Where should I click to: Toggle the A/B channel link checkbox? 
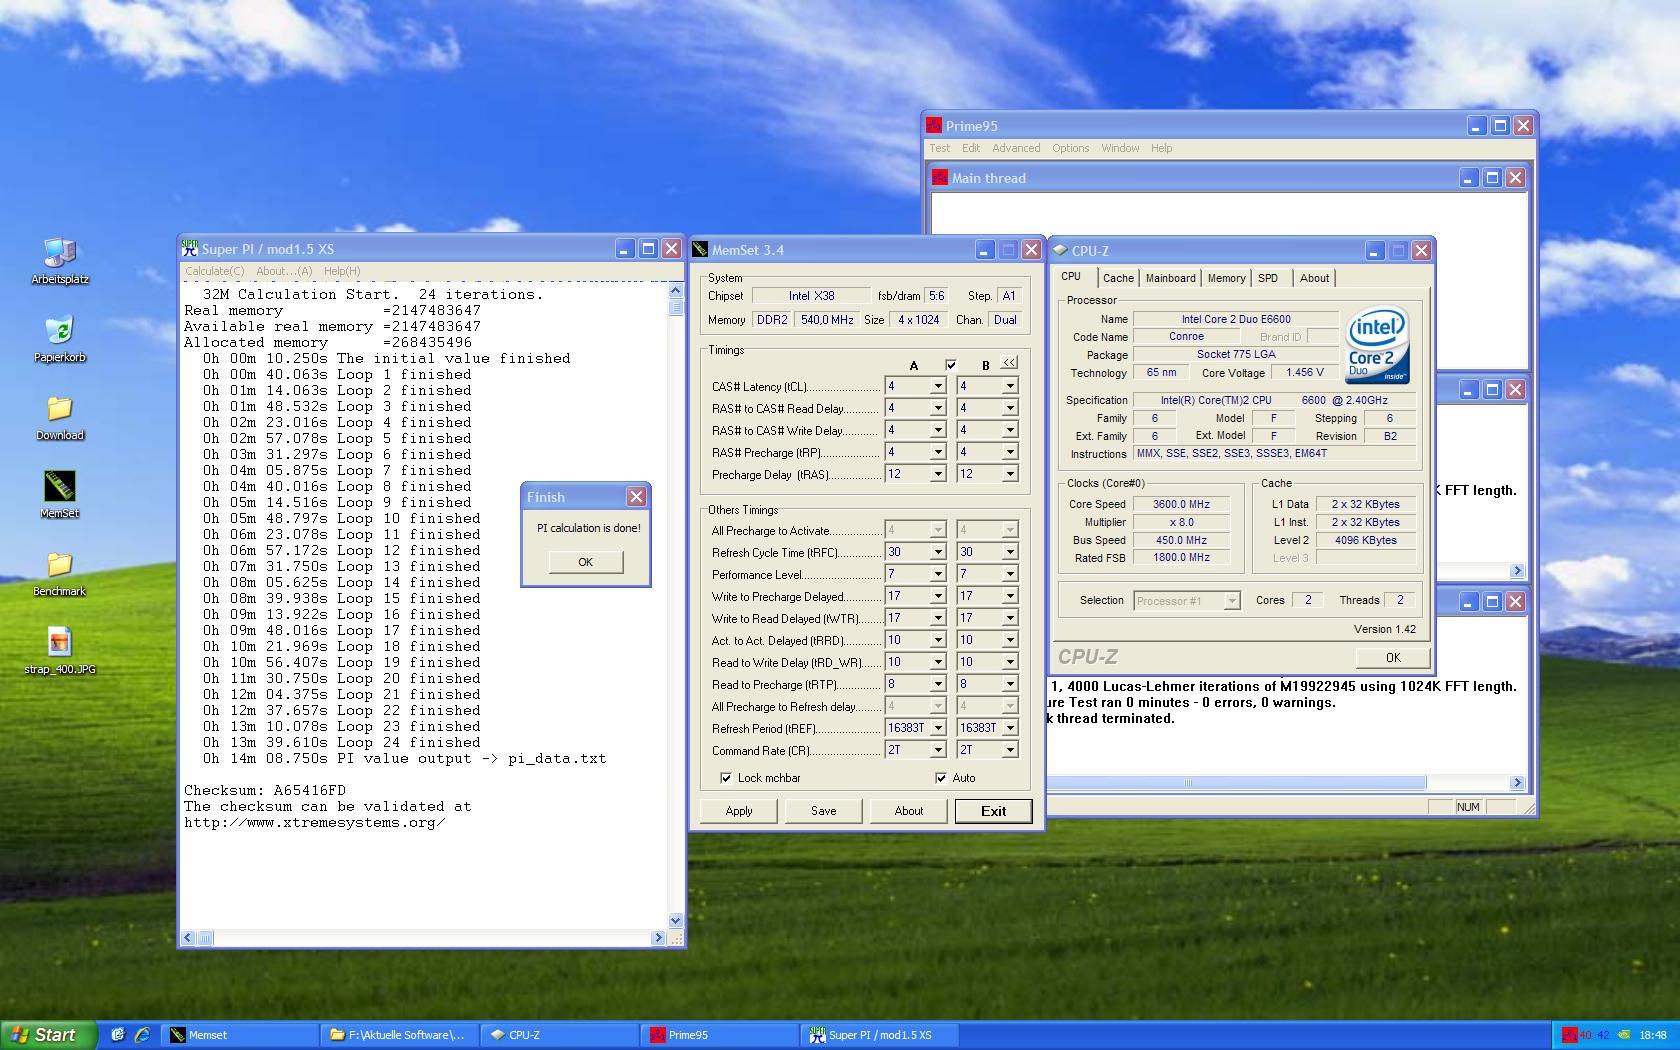click(x=950, y=365)
